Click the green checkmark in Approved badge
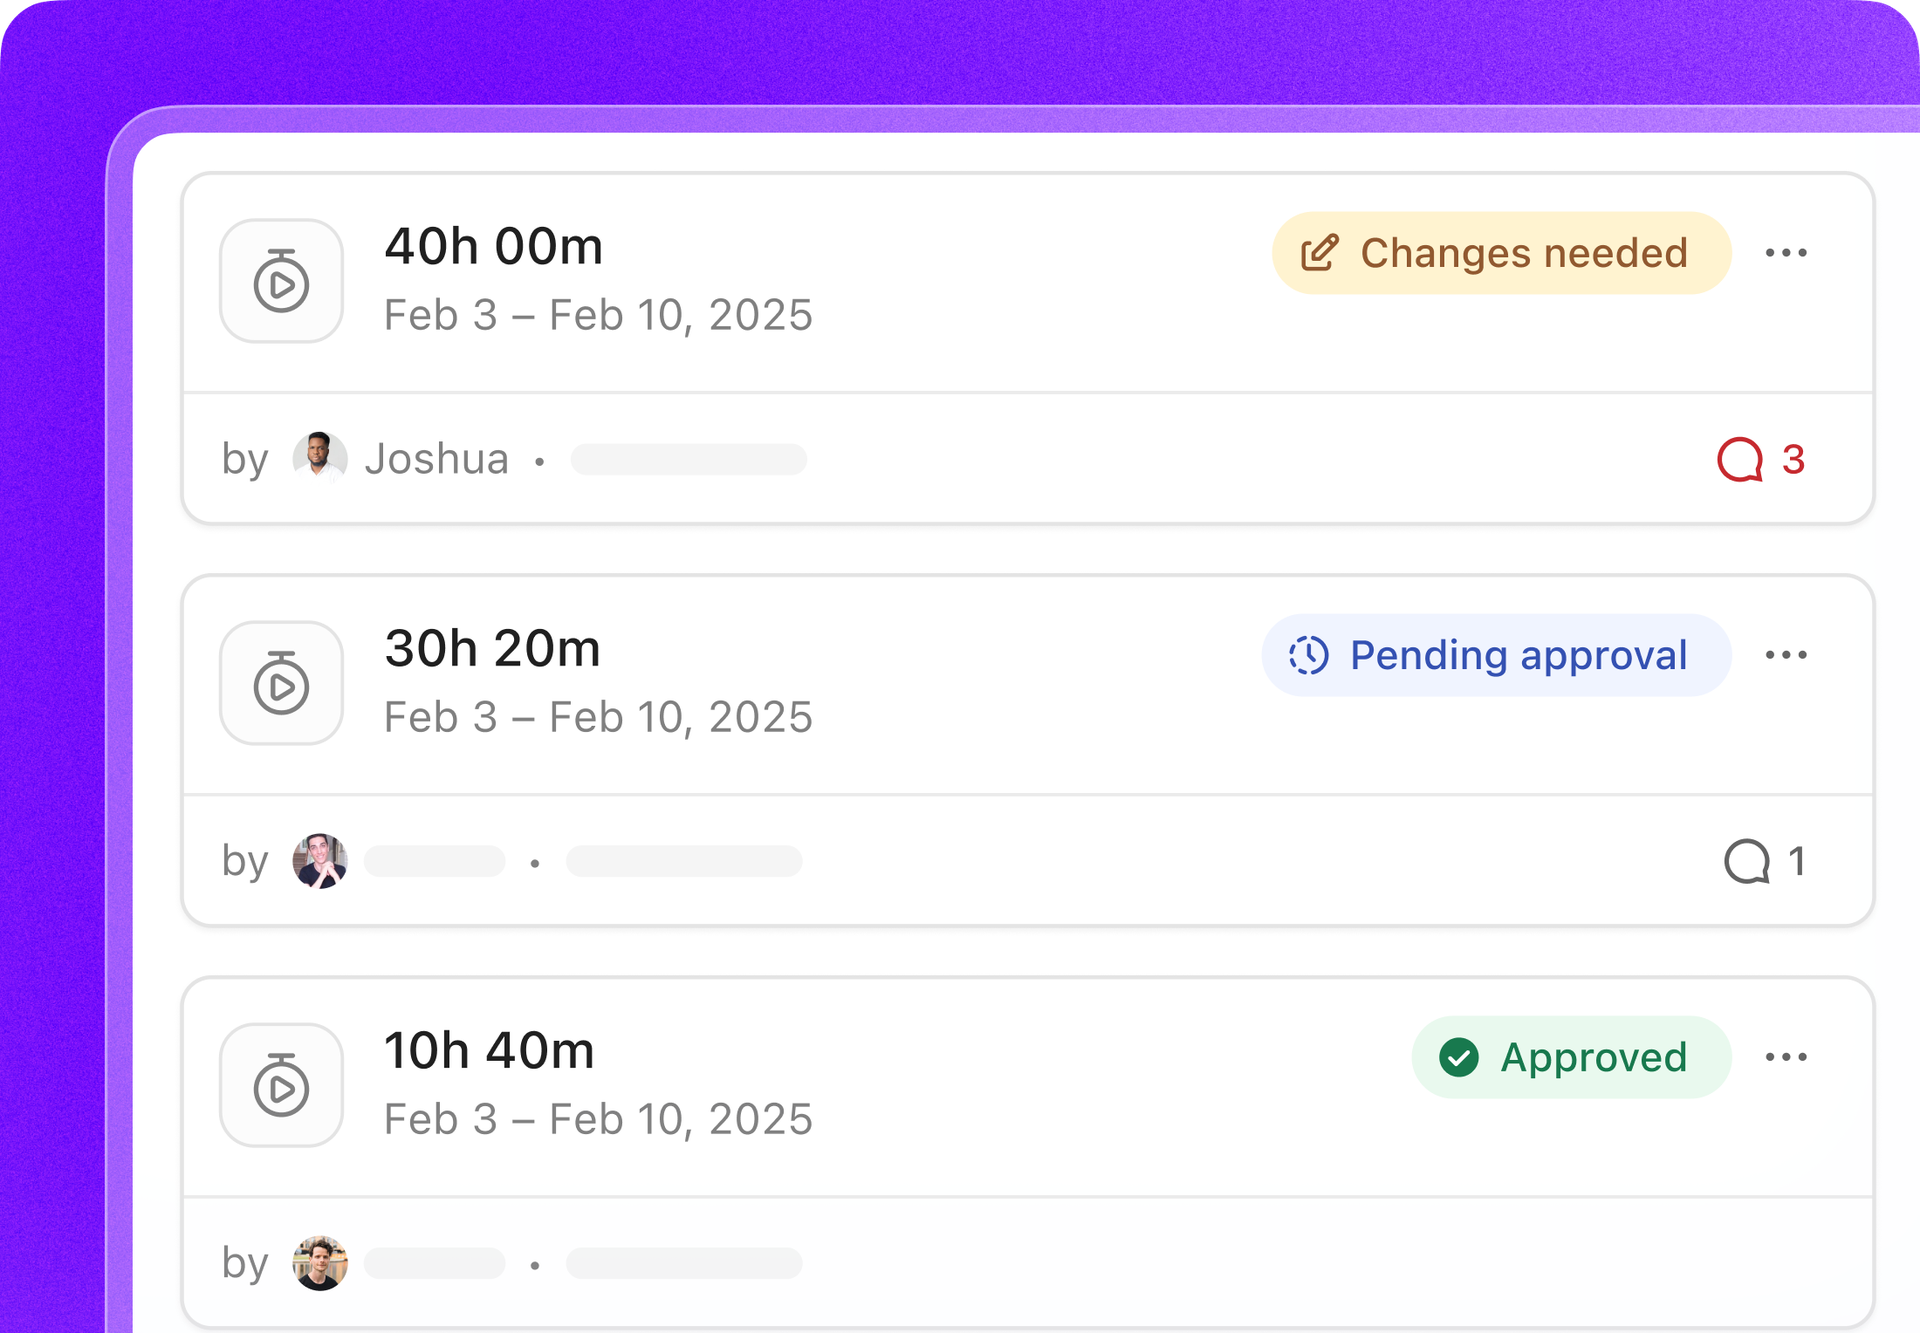Image resolution: width=1920 pixels, height=1333 pixels. tap(1459, 1057)
